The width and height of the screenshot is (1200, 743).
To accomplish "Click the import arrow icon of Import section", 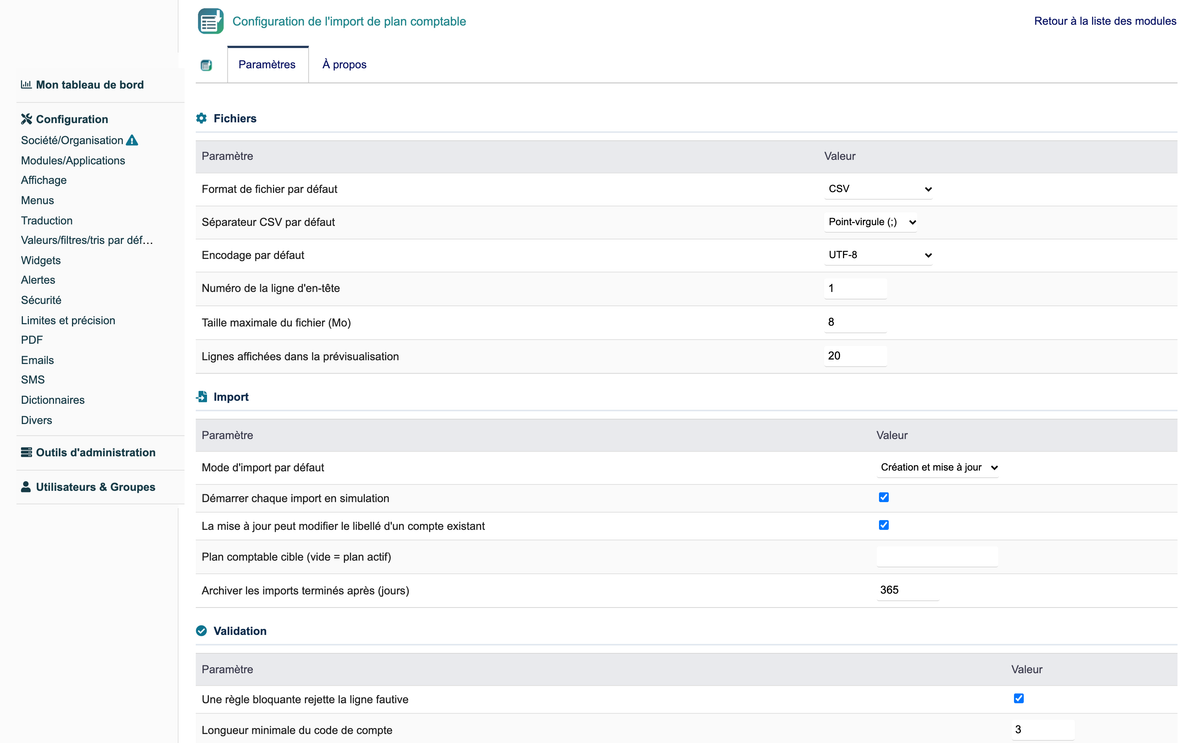I will click(201, 397).
